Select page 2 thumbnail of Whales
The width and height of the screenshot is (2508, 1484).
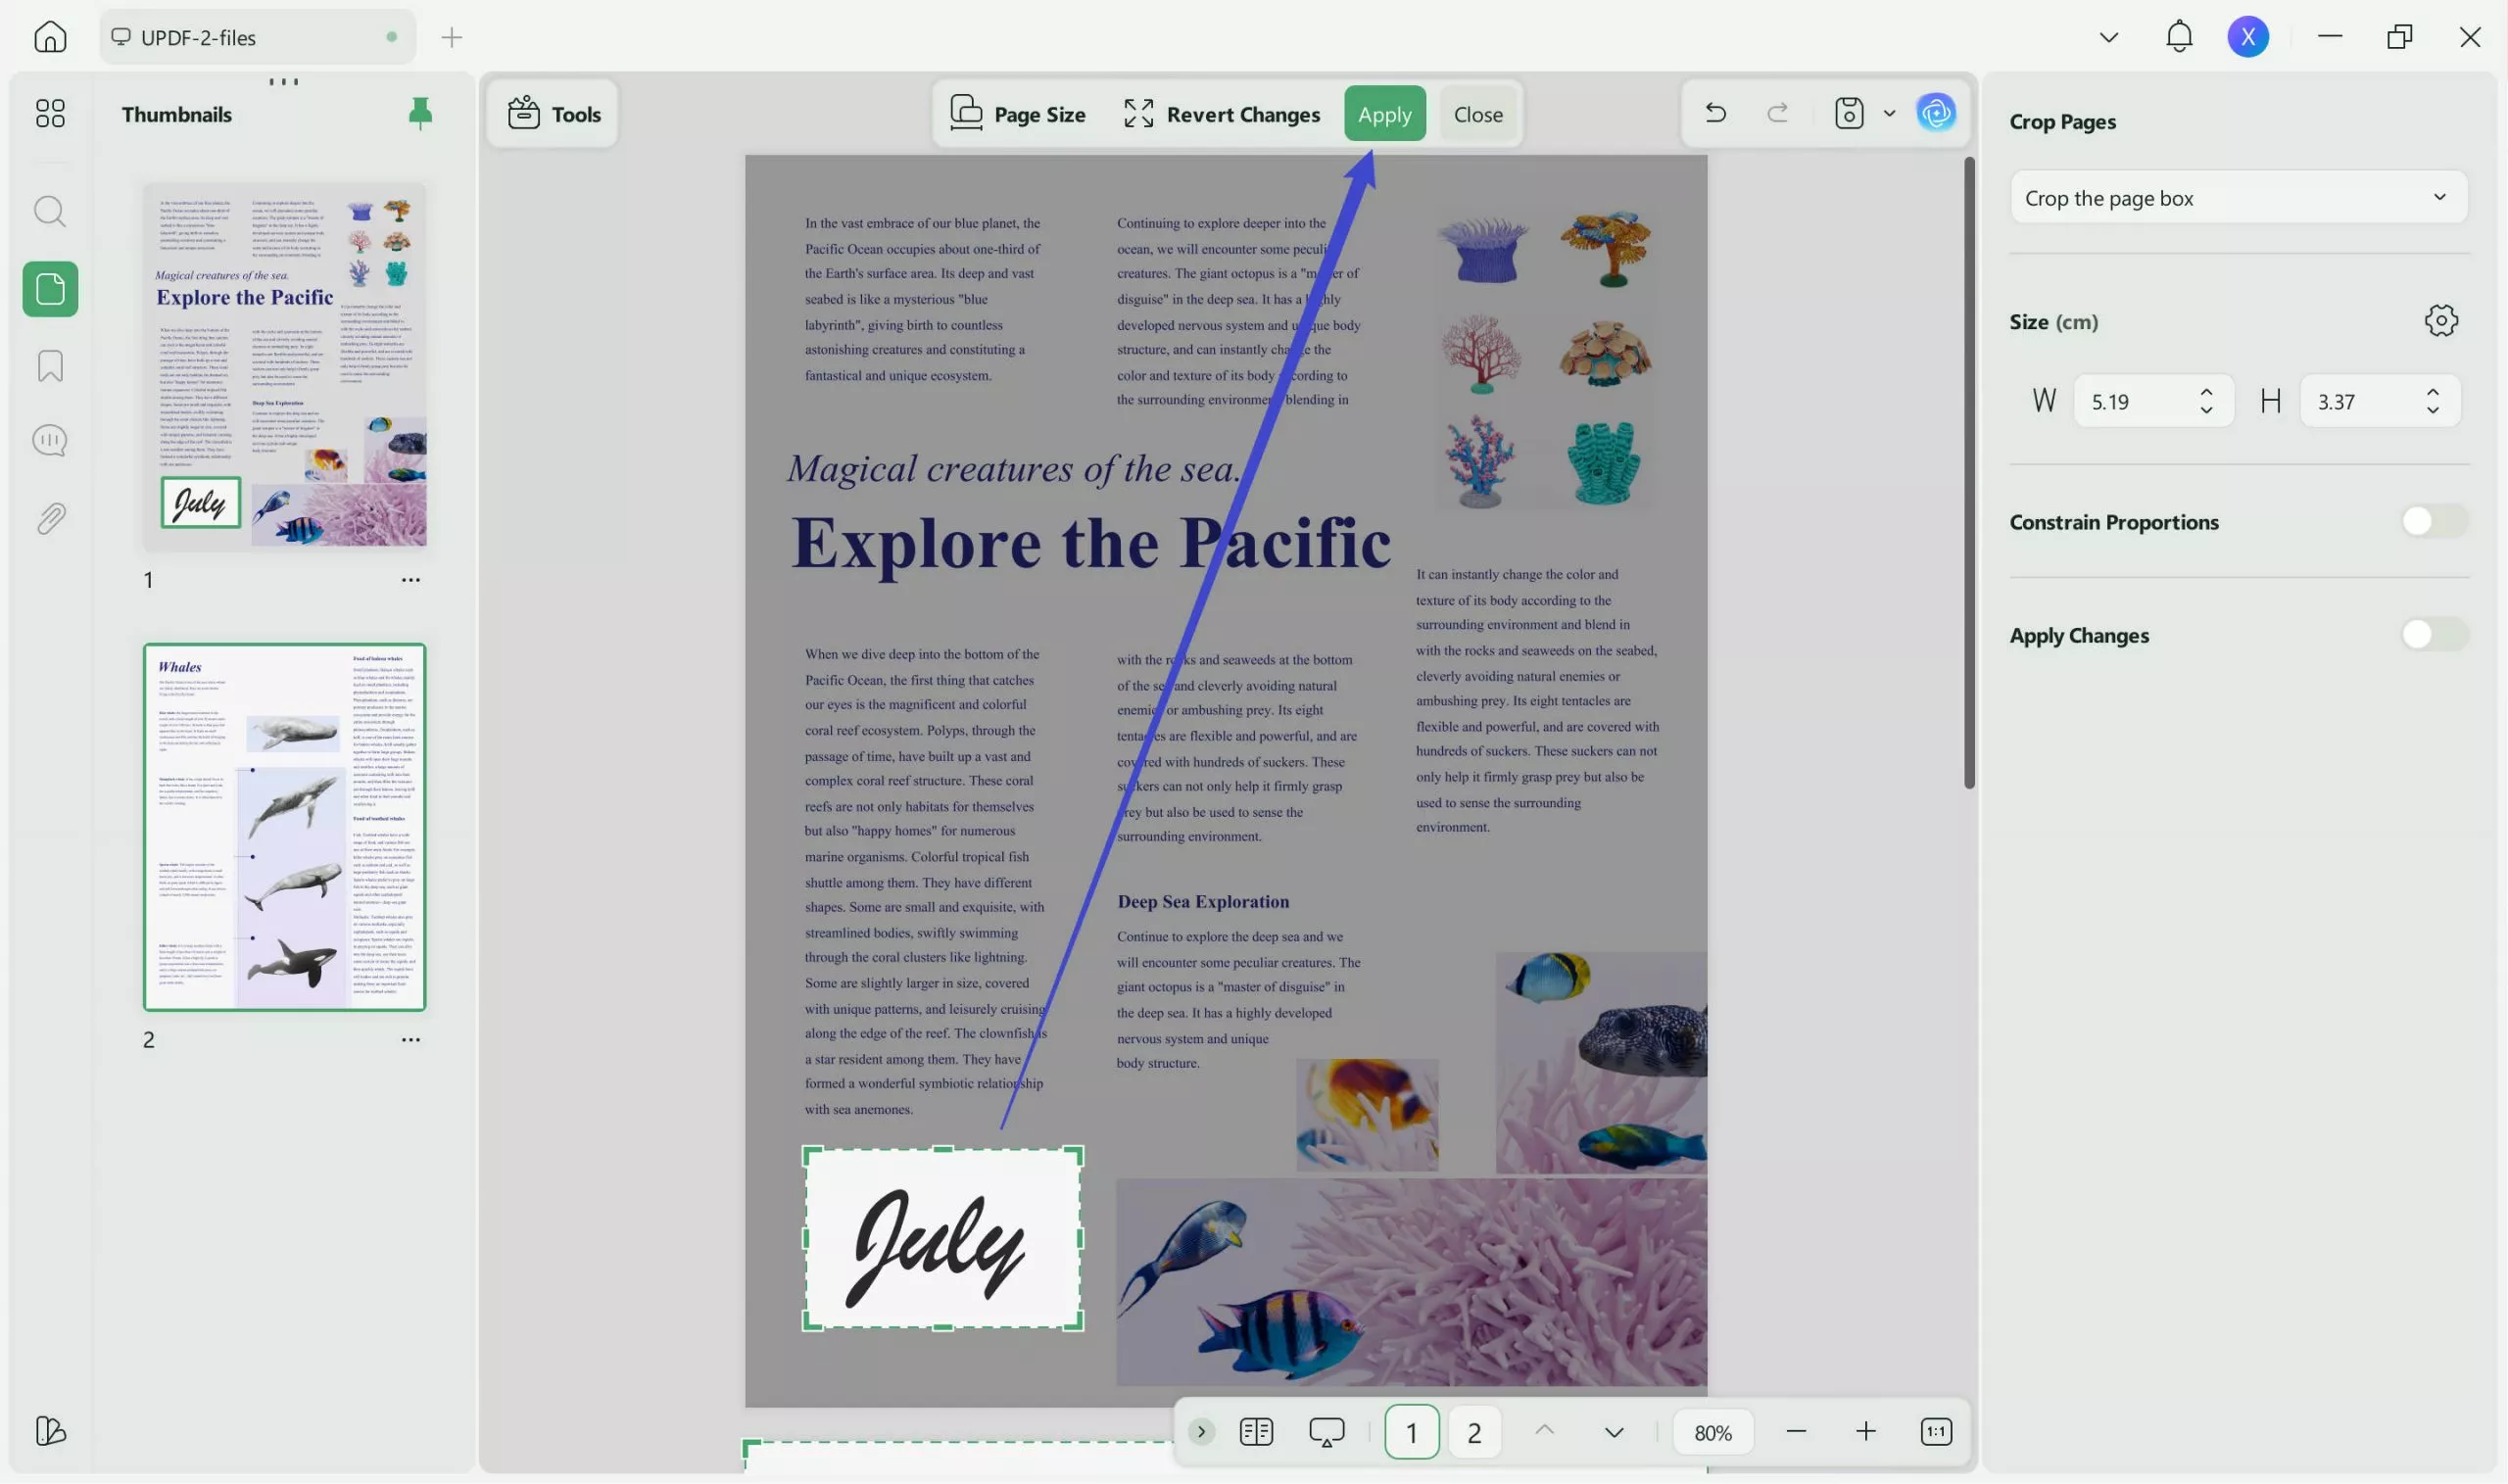(x=285, y=826)
